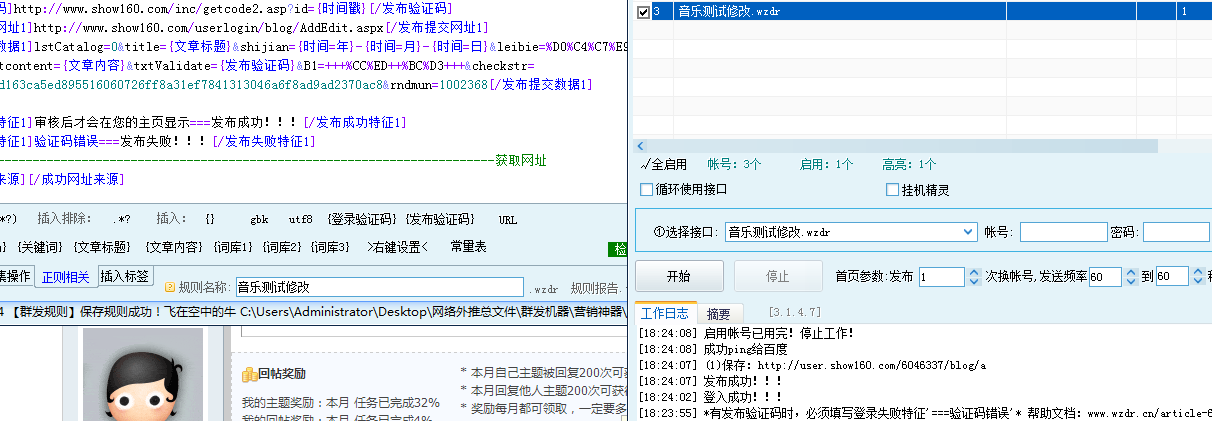
Task: Click the 获取网址 green section heading
Action: (x=521, y=160)
